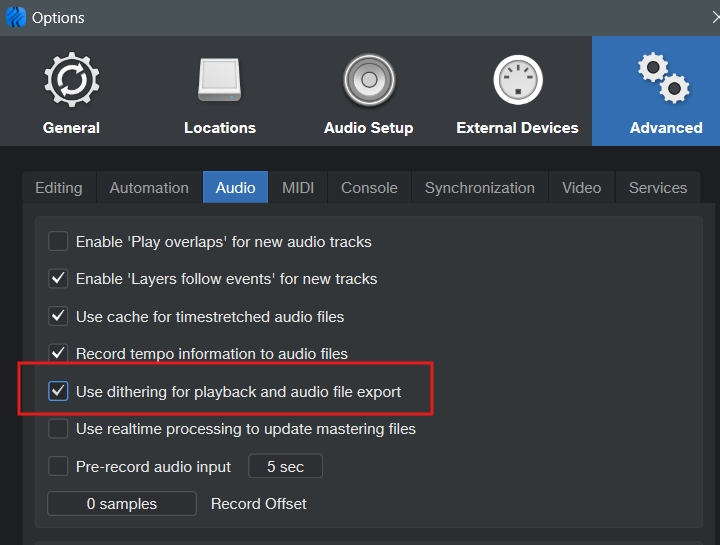Disable 'Layers follow events' for new tracks
Image resolution: width=720 pixels, height=545 pixels.
(58, 278)
